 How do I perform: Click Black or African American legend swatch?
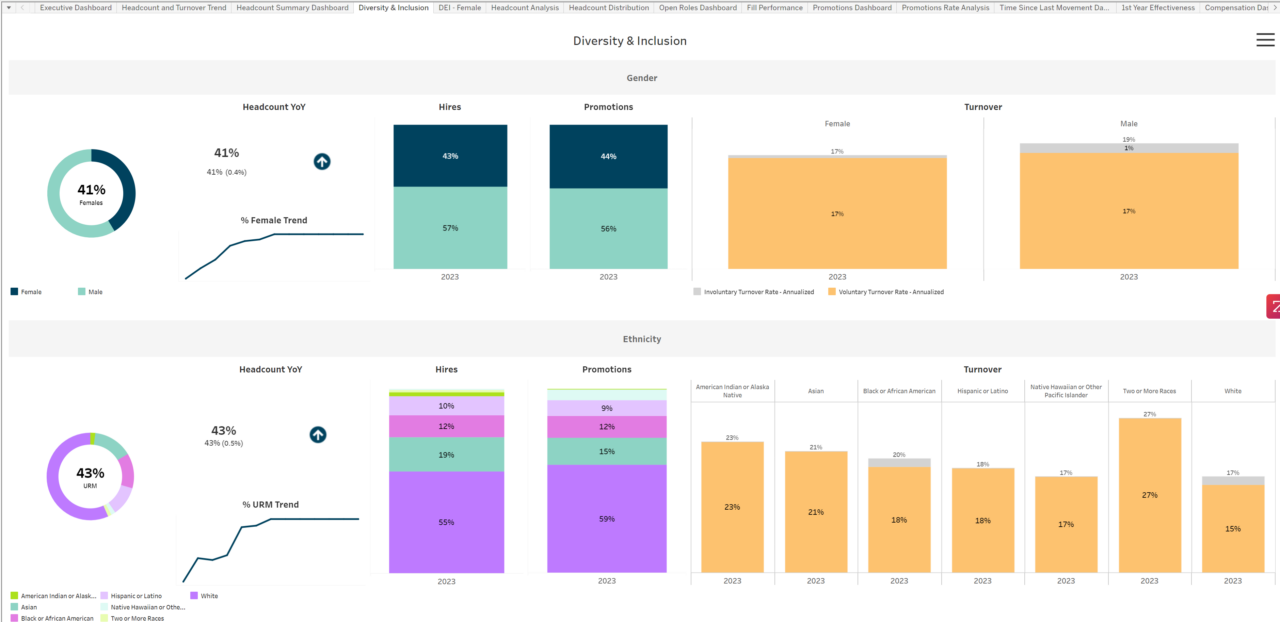point(14,618)
